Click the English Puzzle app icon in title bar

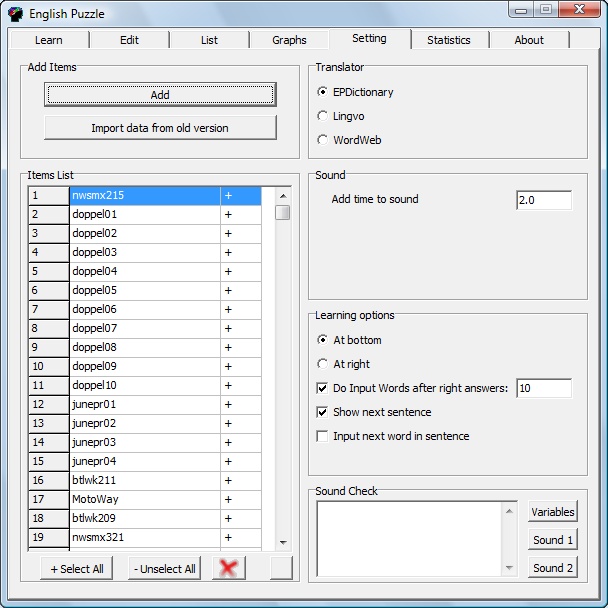pyautogui.click(x=16, y=14)
